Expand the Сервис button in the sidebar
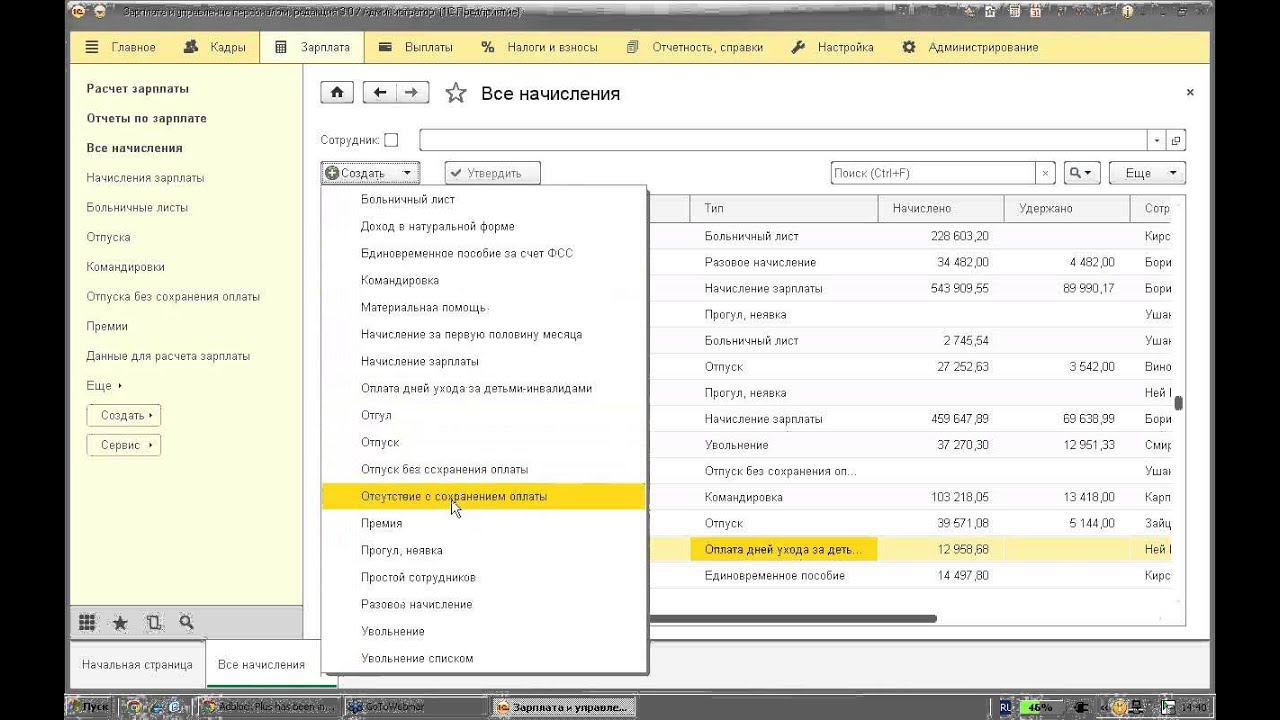This screenshot has width=1280, height=720. (x=124, y=445)
